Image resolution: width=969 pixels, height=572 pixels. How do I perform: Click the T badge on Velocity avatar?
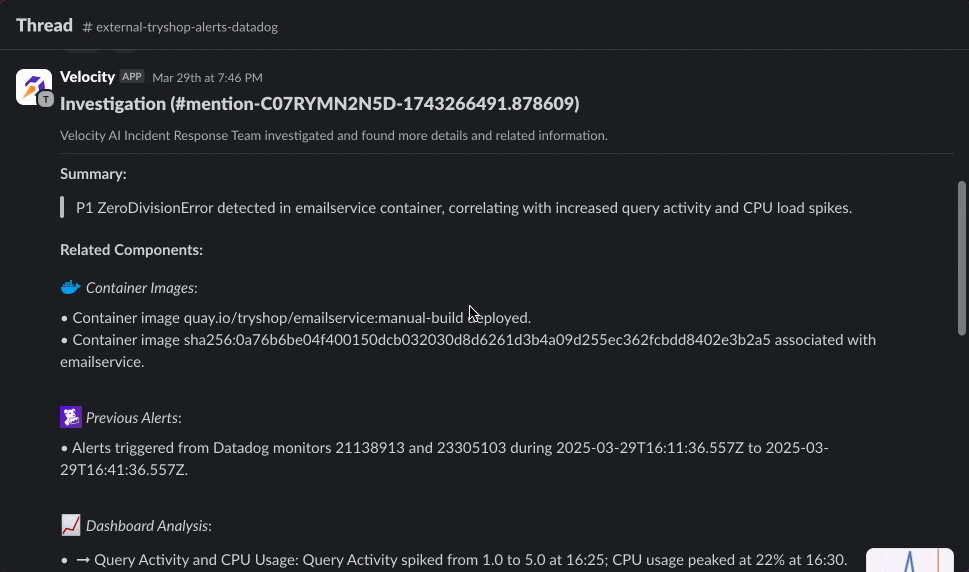(45, 99)
